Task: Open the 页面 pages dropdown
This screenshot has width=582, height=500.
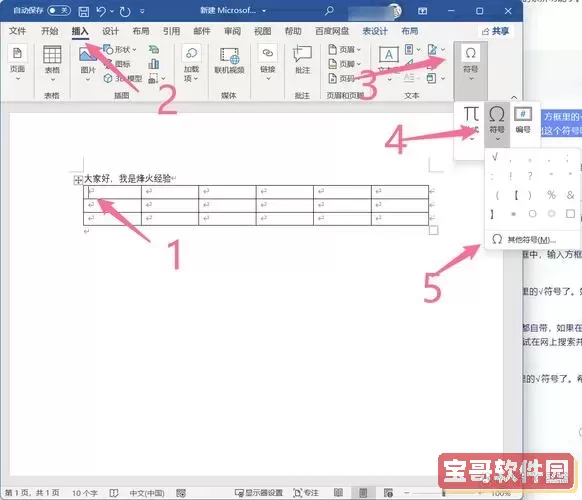Action: 17,63
